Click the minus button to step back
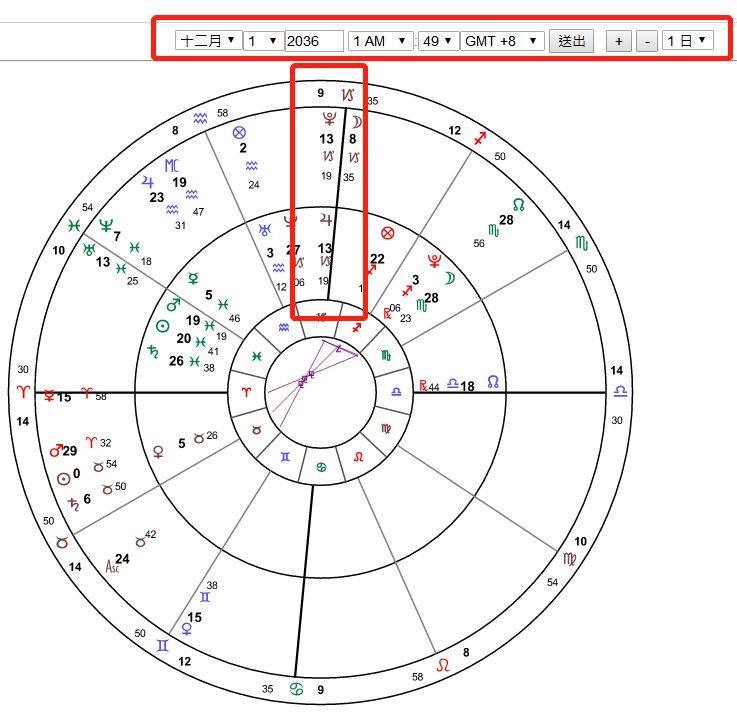737x721 pixels. pos(647,41)
